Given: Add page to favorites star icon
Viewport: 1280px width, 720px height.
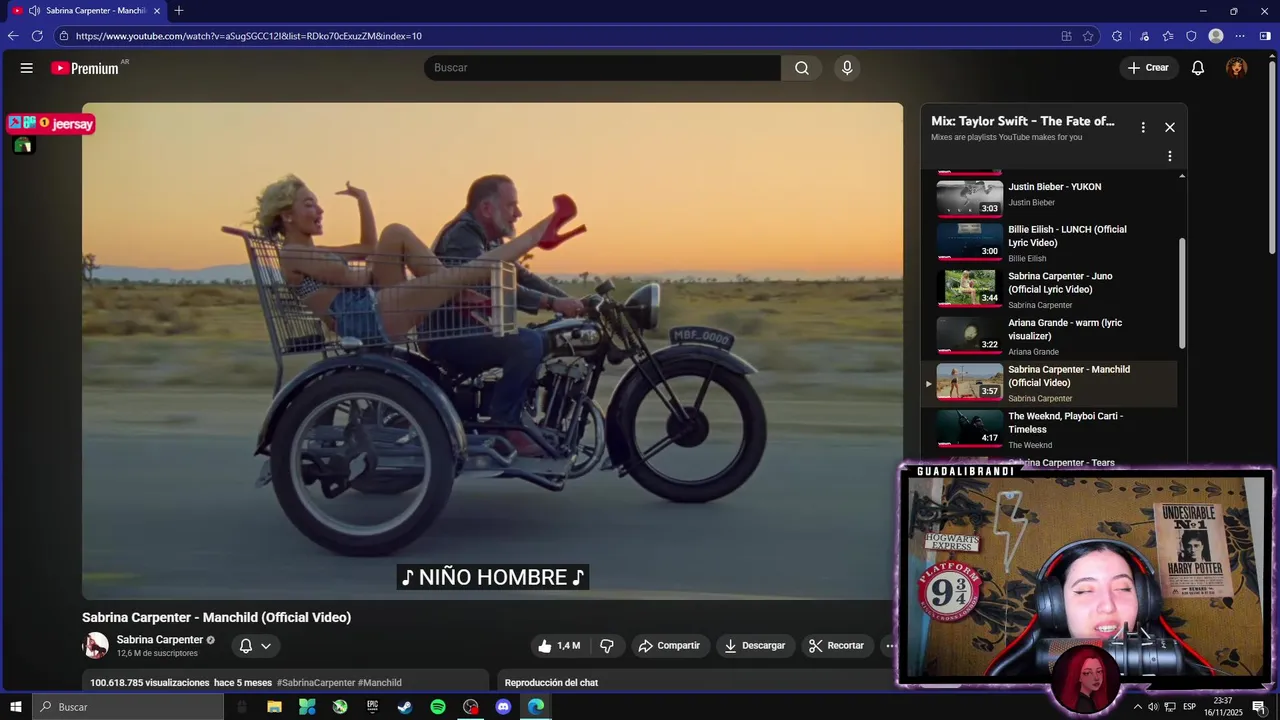Looking at the screenshot, I should click(x=1088, y=36).
